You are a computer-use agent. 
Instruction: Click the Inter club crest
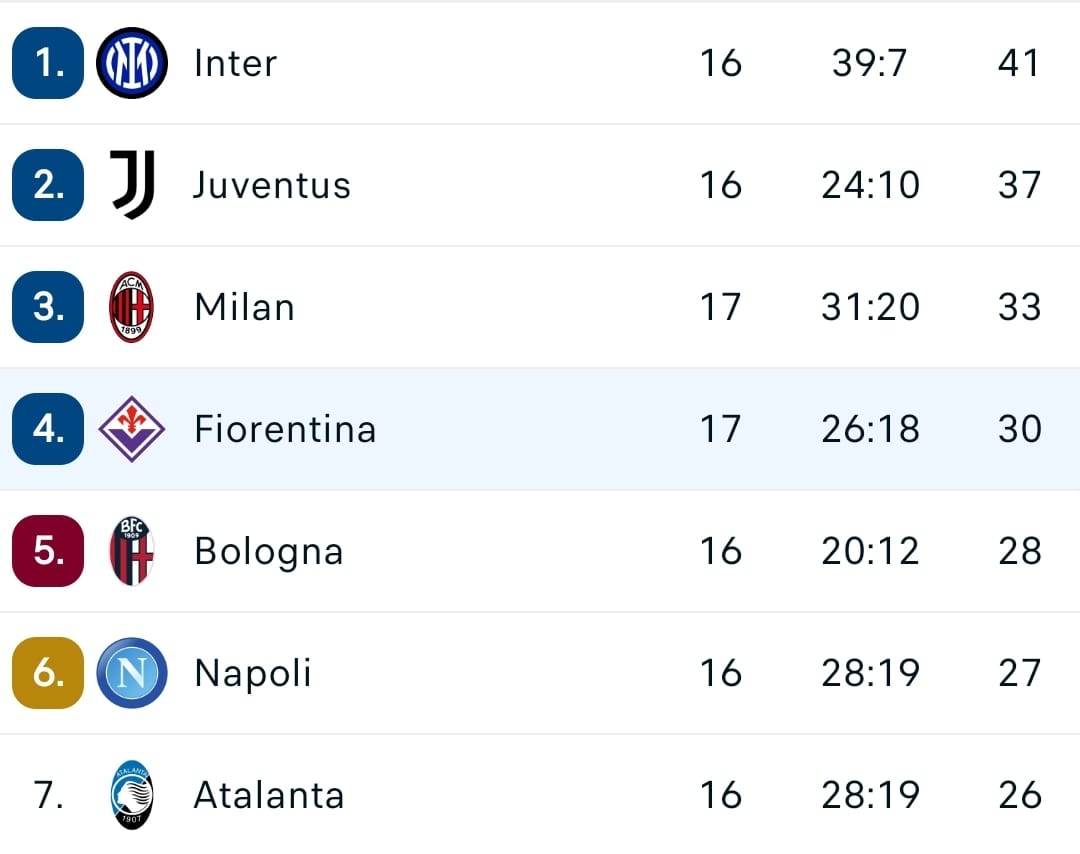click(x=132, y=63)
